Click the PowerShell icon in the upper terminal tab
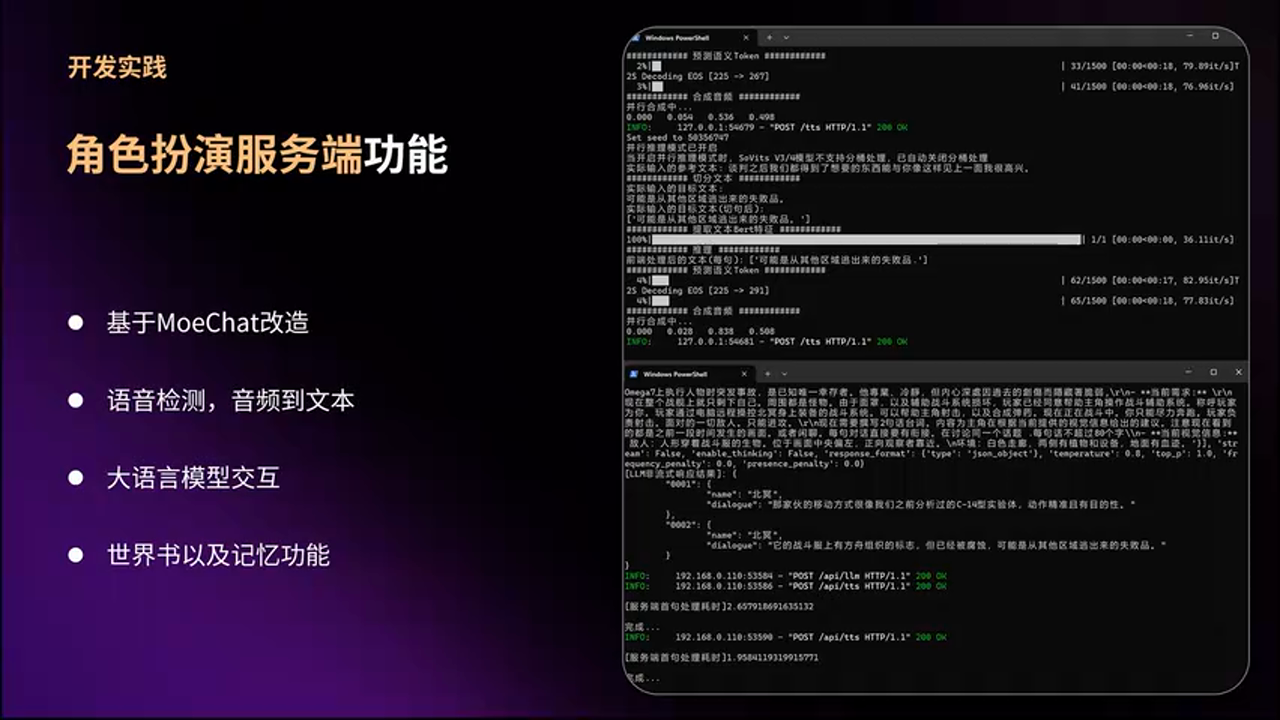Screen dimensions: 1280x720 coord(634,37)
